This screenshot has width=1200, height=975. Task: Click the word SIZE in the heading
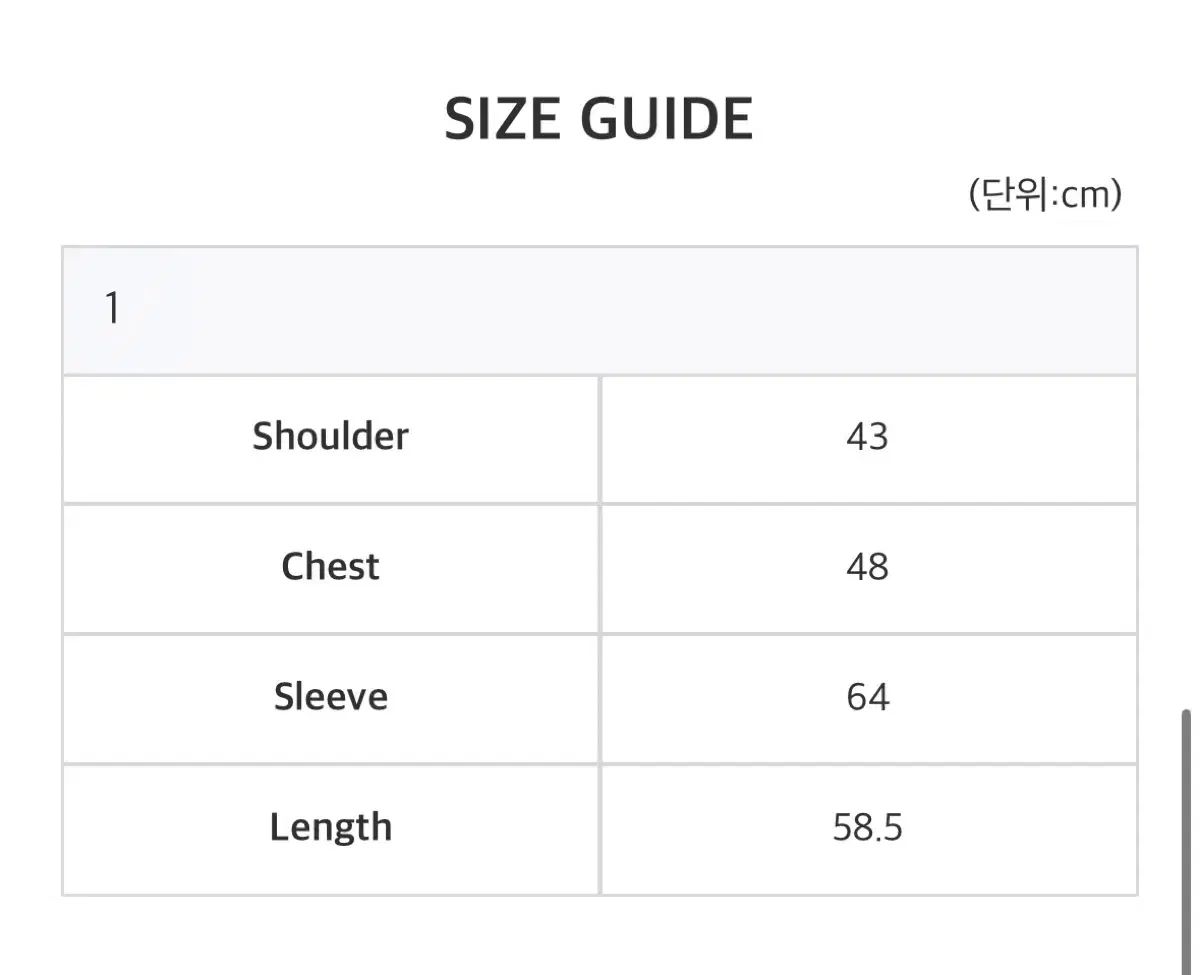point(502,120)
